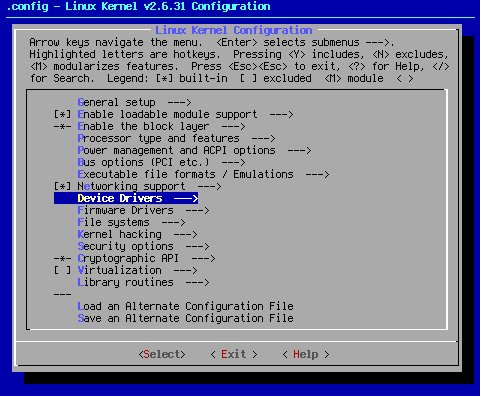Click the arrow after Kernel hacking
The width and height of the screenshot is (480, 396).
point(185,234)
